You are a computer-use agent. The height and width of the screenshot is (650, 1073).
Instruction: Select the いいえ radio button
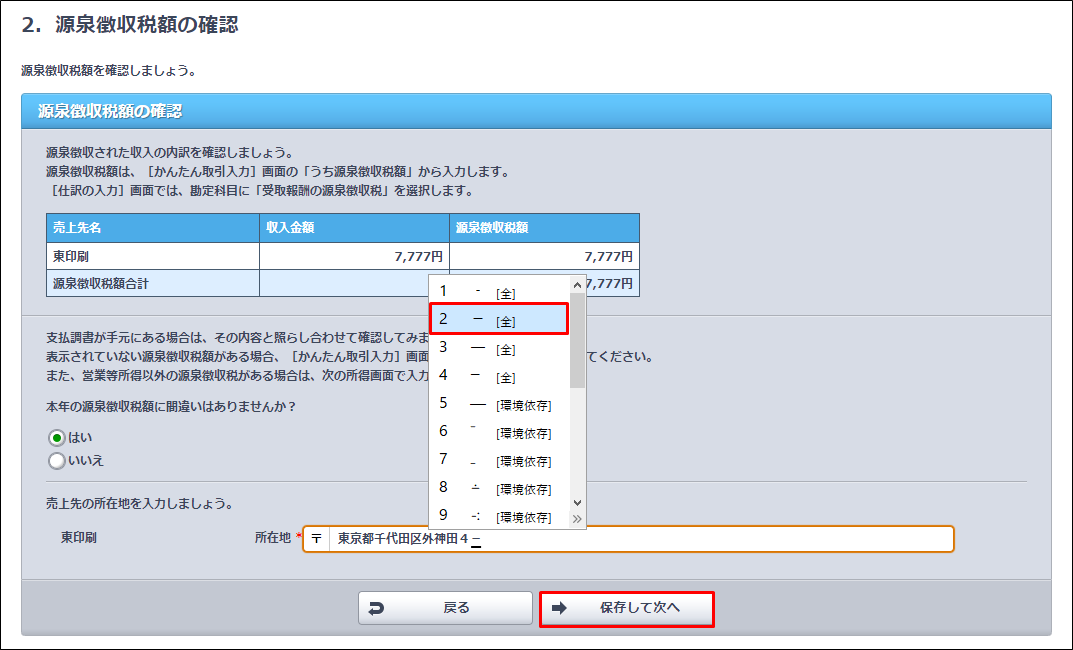[x=57, y=460]
